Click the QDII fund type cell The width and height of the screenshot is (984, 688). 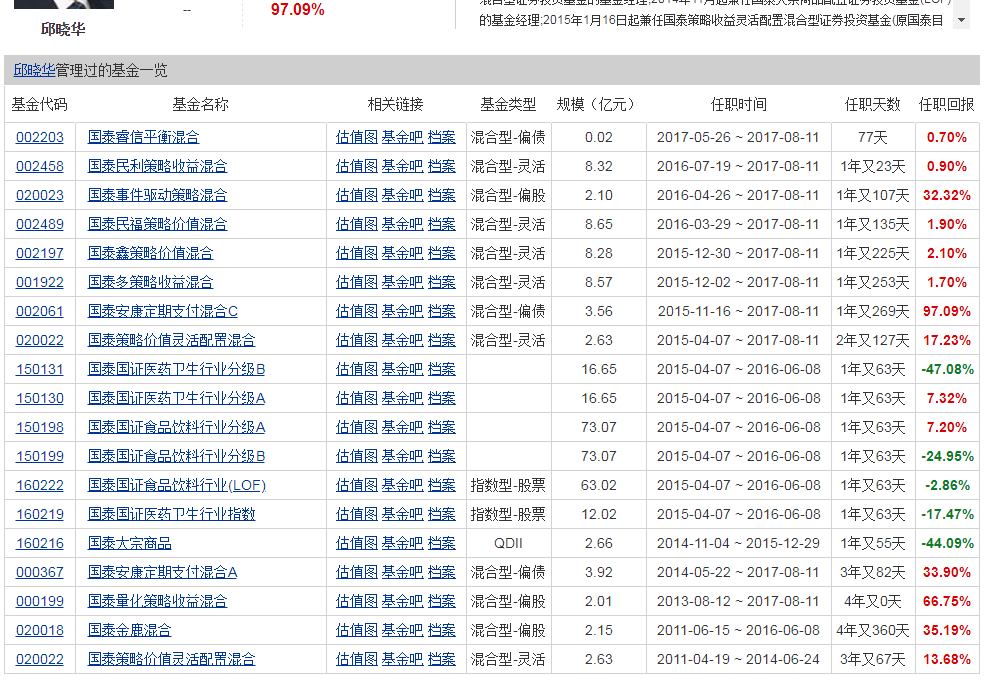(x=508, y=543)
